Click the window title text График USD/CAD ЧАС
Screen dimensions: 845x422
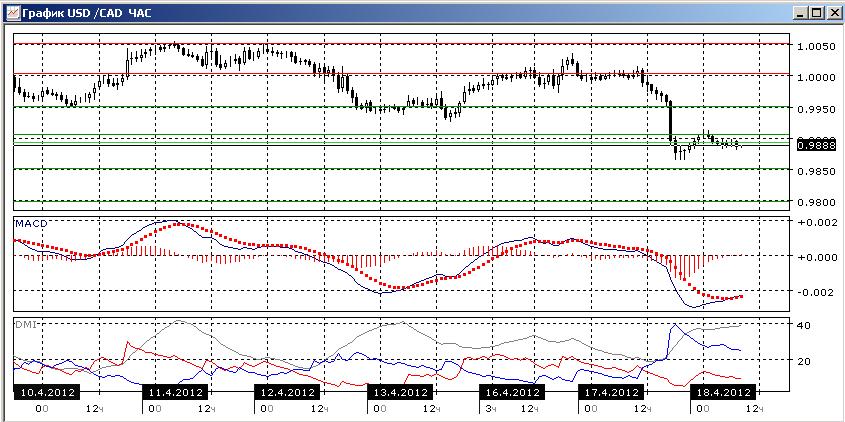click(87, 13)
